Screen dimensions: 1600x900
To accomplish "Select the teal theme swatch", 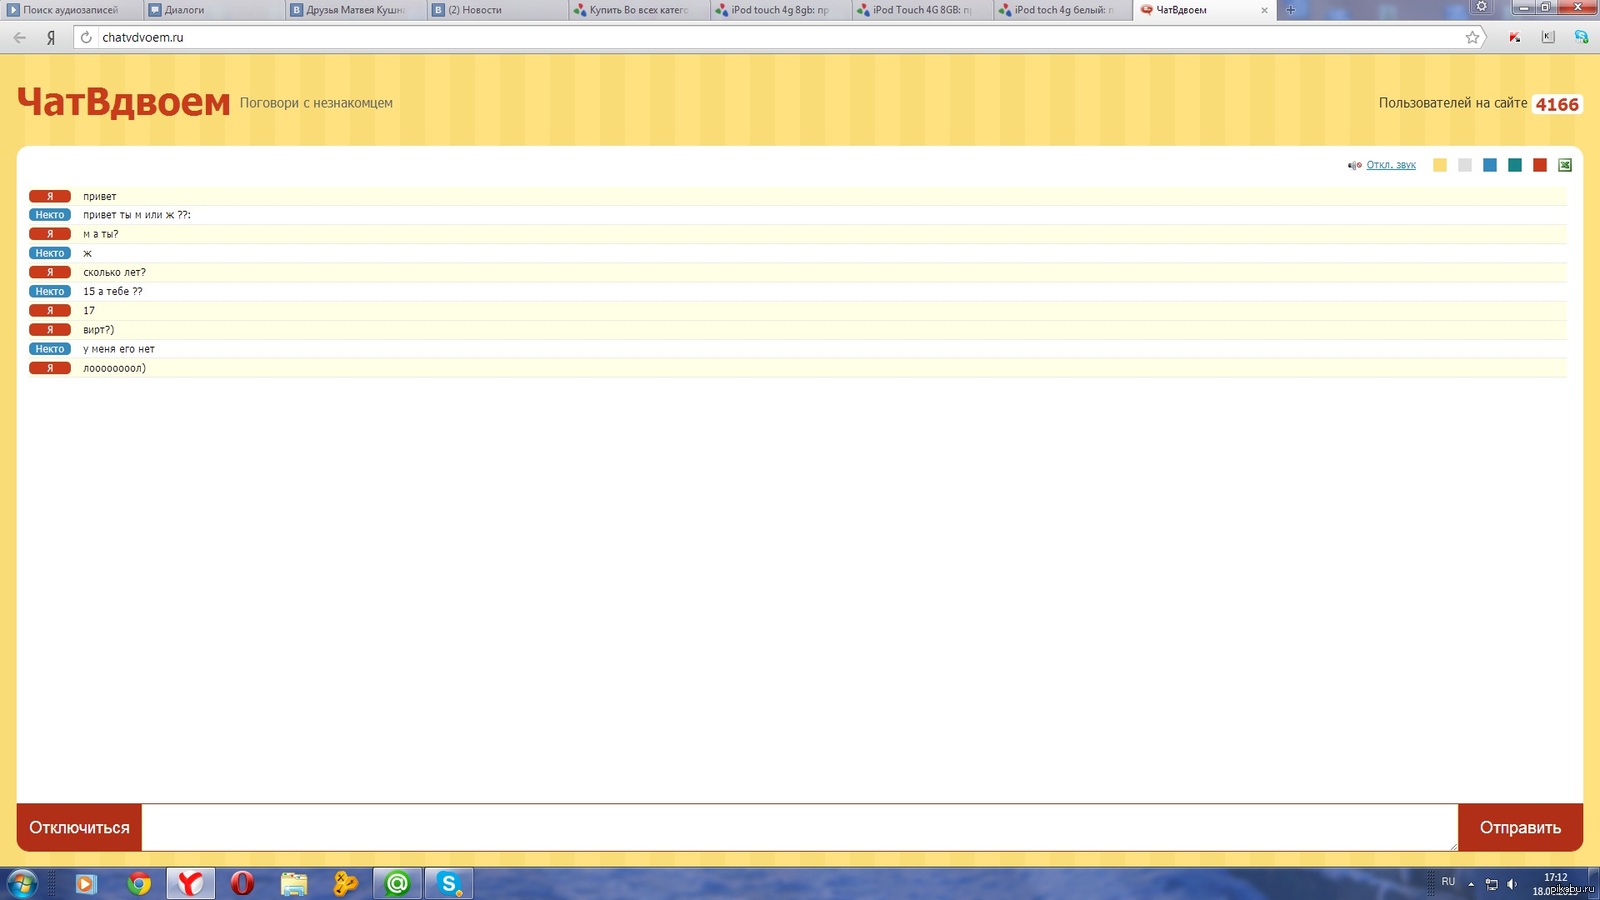I will [1515, 165].
